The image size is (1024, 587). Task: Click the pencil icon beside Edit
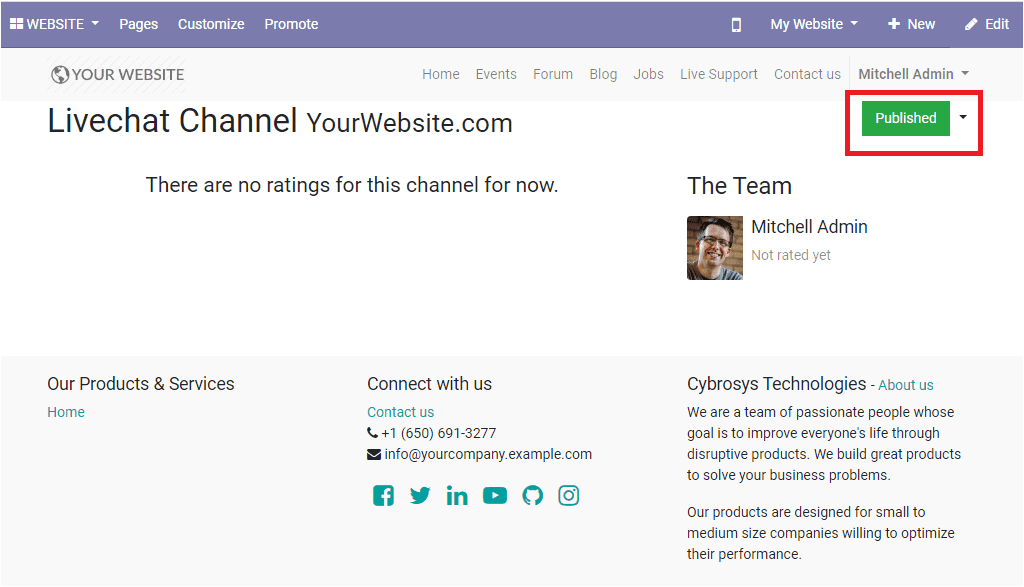[x=971, y=24]
